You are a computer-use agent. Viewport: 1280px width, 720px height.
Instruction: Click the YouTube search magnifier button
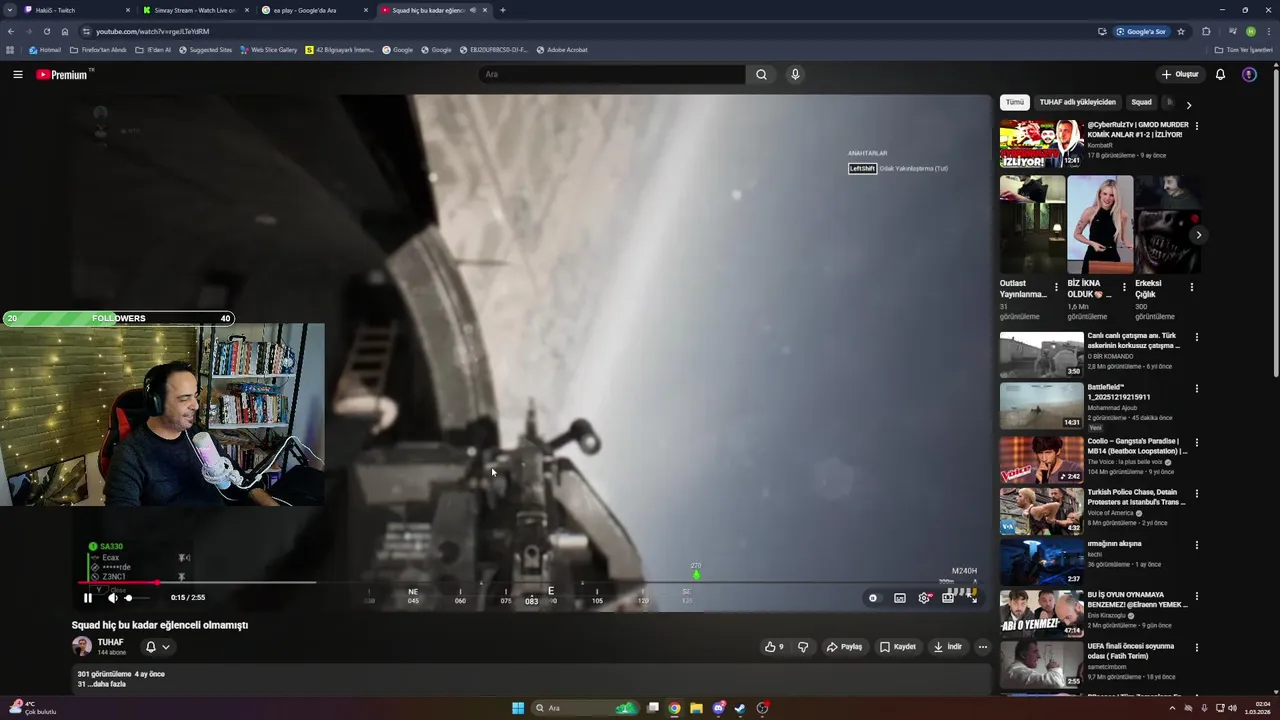pos(761,74)
